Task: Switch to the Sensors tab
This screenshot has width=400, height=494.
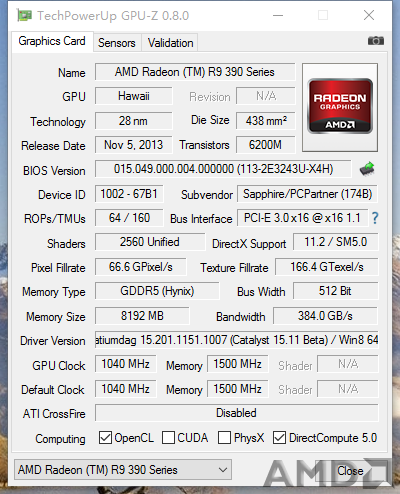Action: pyautogui.click(x=117, y=43)
